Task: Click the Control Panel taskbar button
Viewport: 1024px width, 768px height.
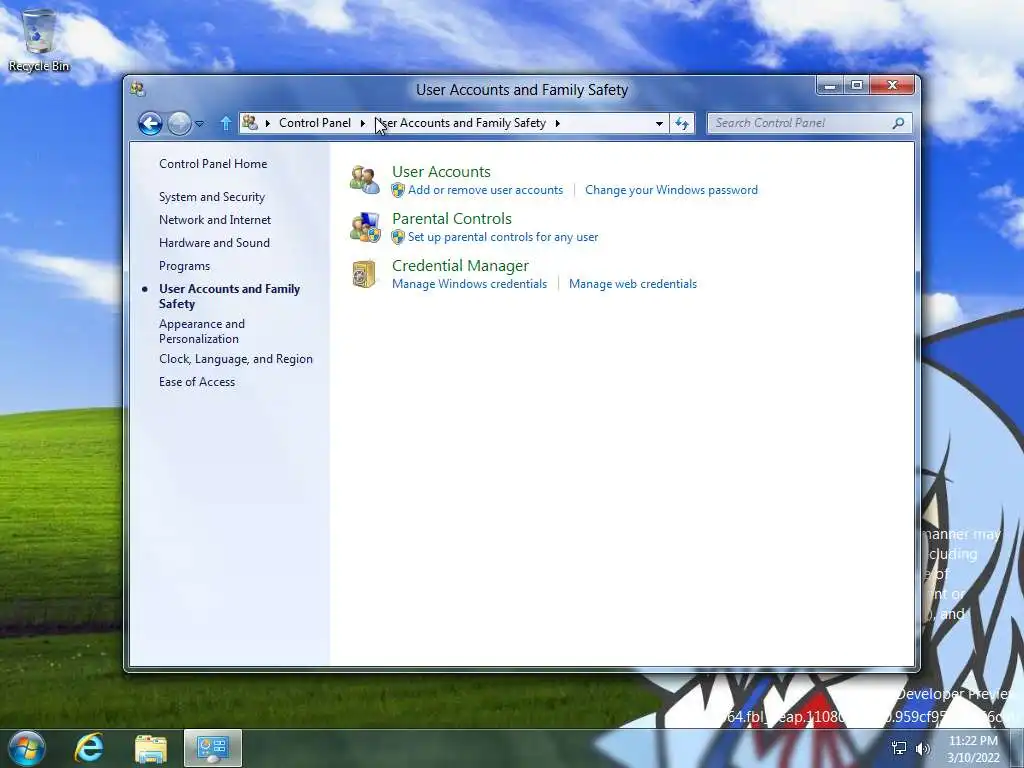Action: [x=213, y=748]
